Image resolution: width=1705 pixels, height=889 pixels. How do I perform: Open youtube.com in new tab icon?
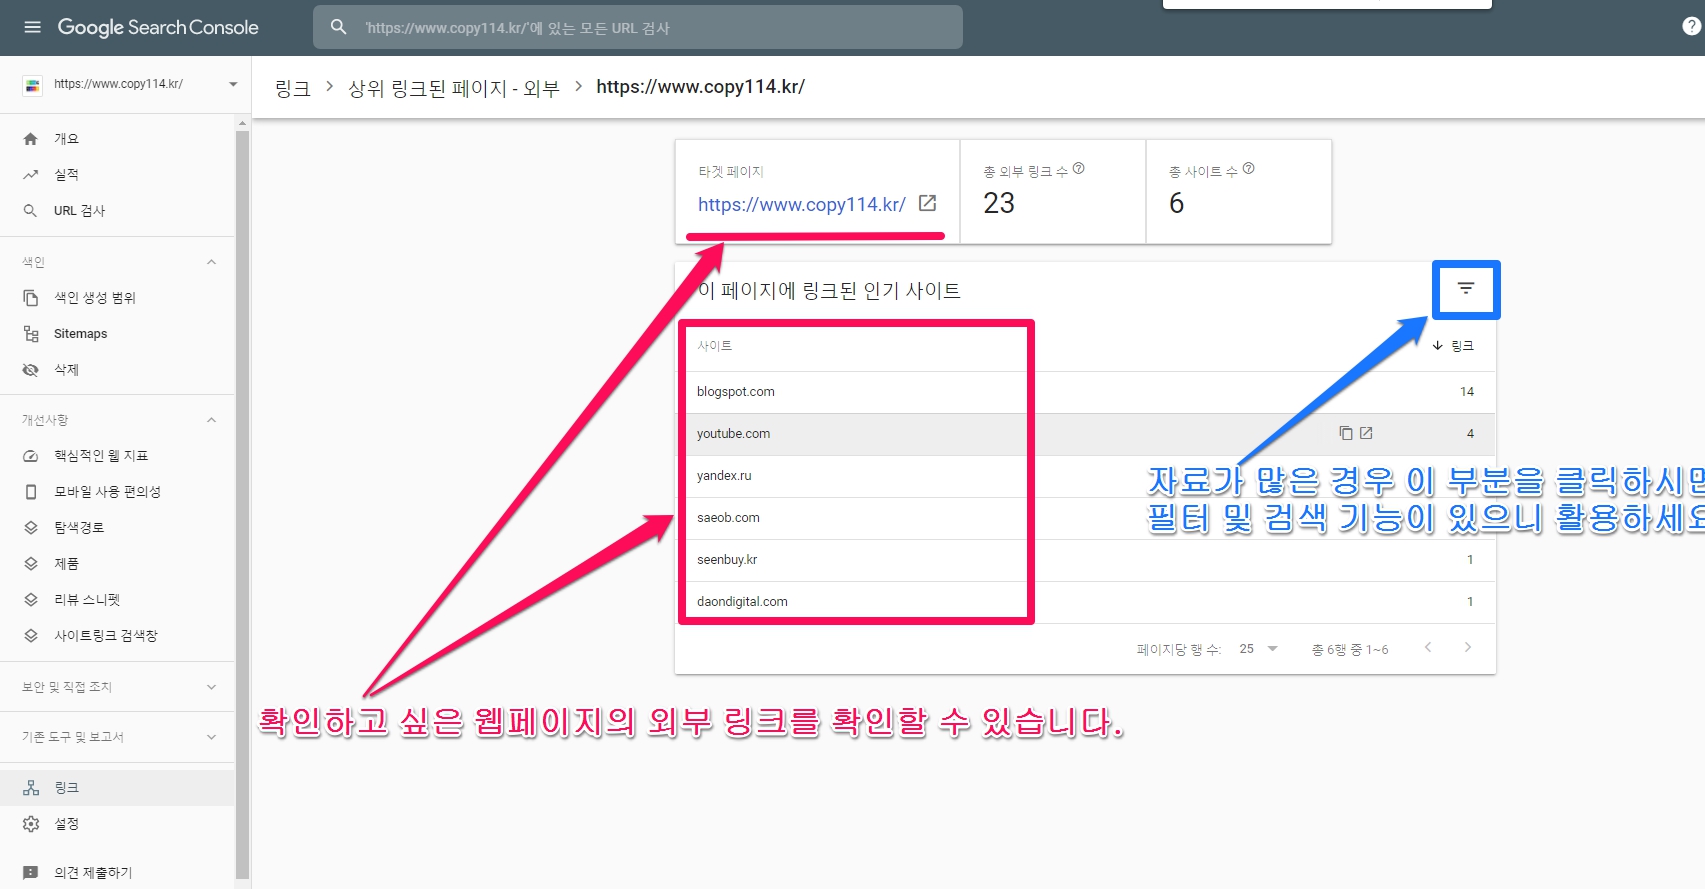tap(1366, 433)
